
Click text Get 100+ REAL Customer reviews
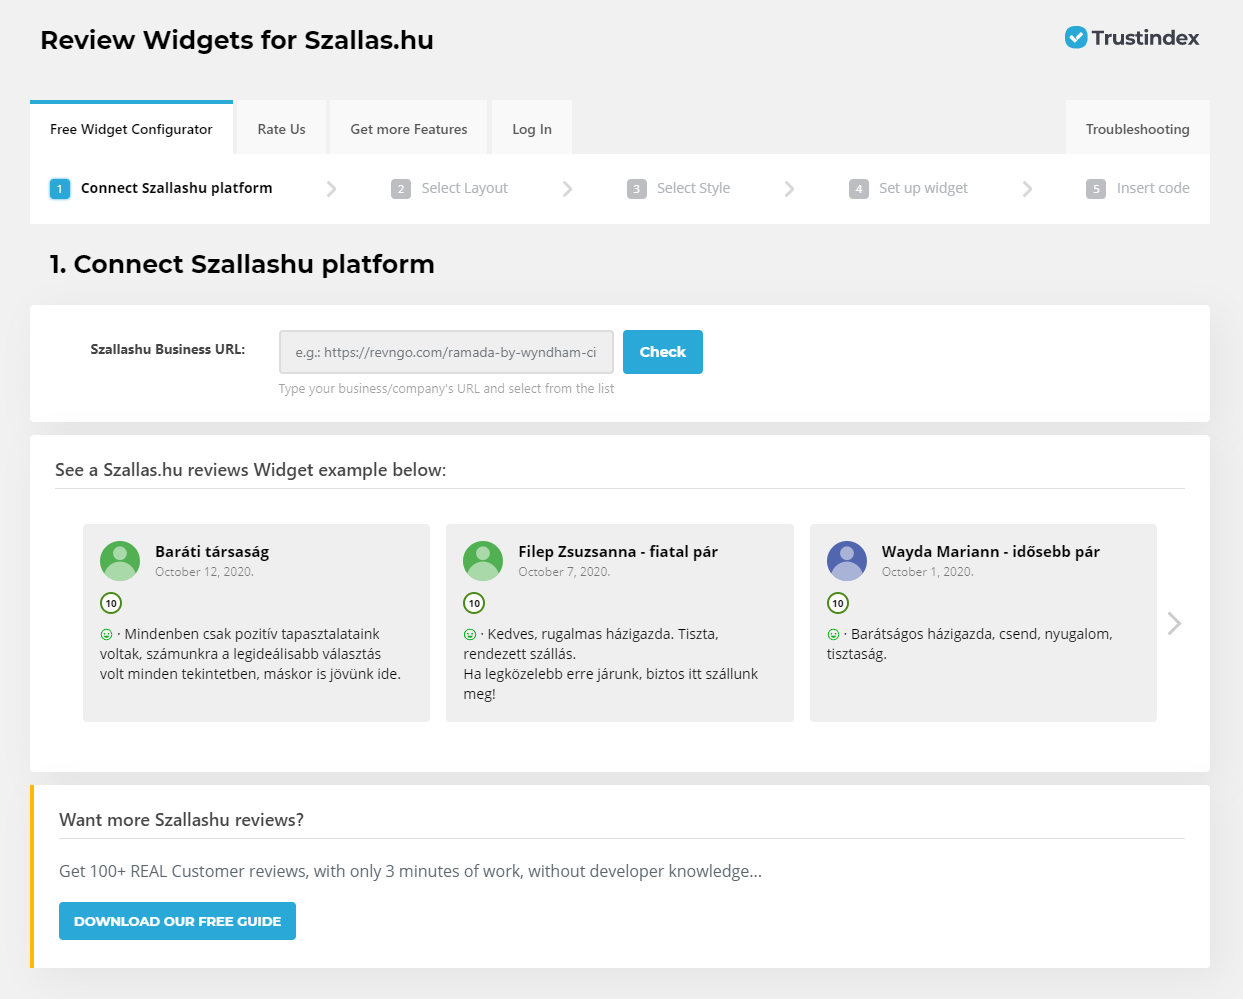point(410,871)
